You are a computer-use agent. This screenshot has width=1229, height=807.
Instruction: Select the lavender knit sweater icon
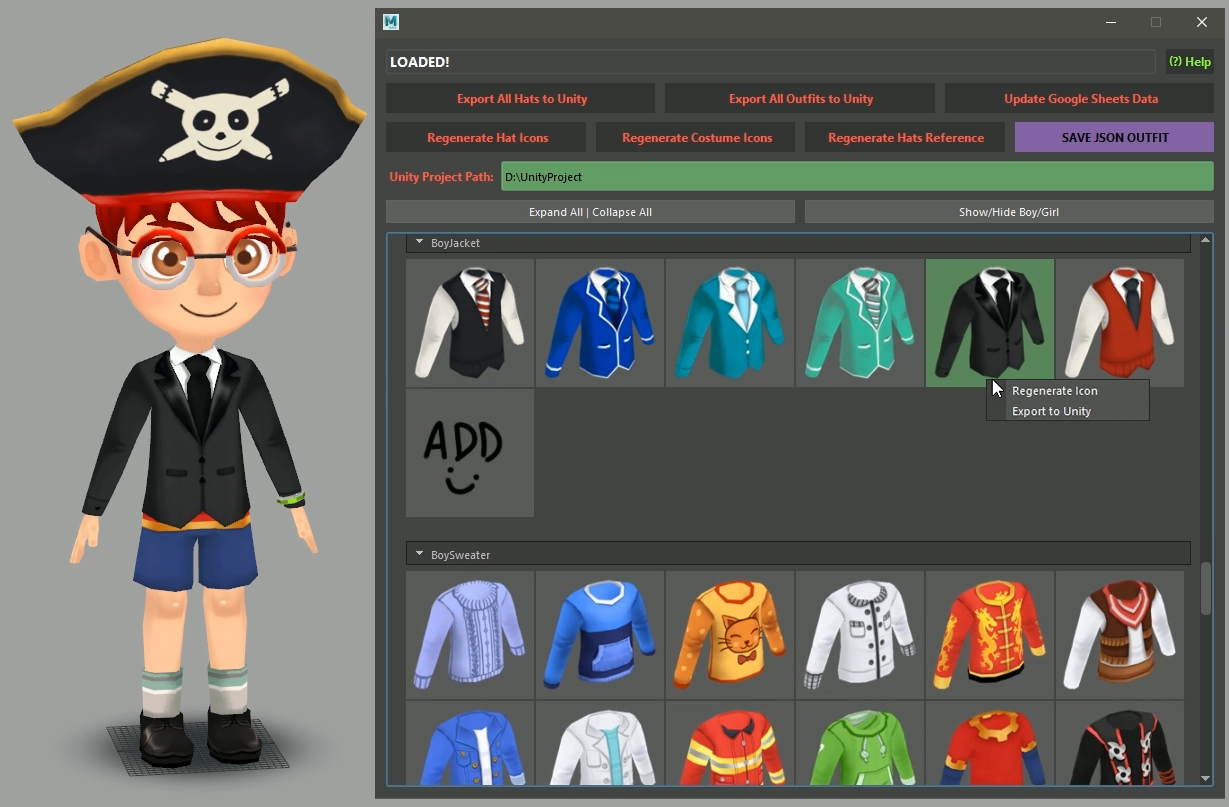coord(470,635)
